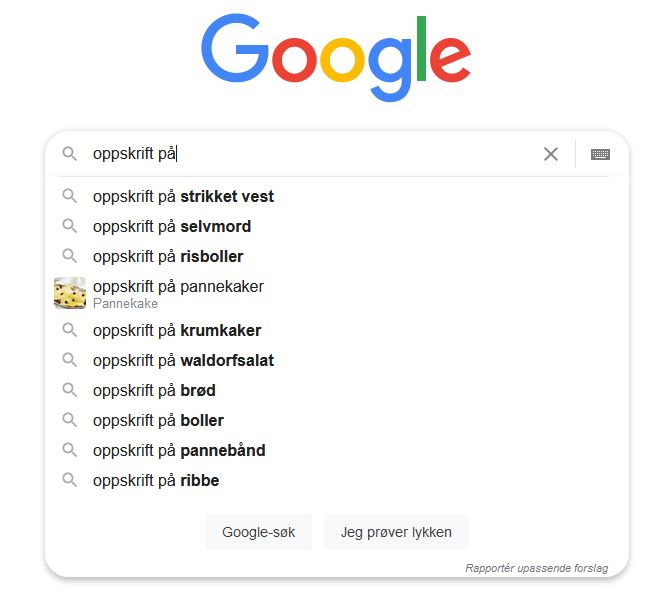Open the on-screen keyboard icon
The height and width of the screenshot is (599, 654).
point(600,154)
